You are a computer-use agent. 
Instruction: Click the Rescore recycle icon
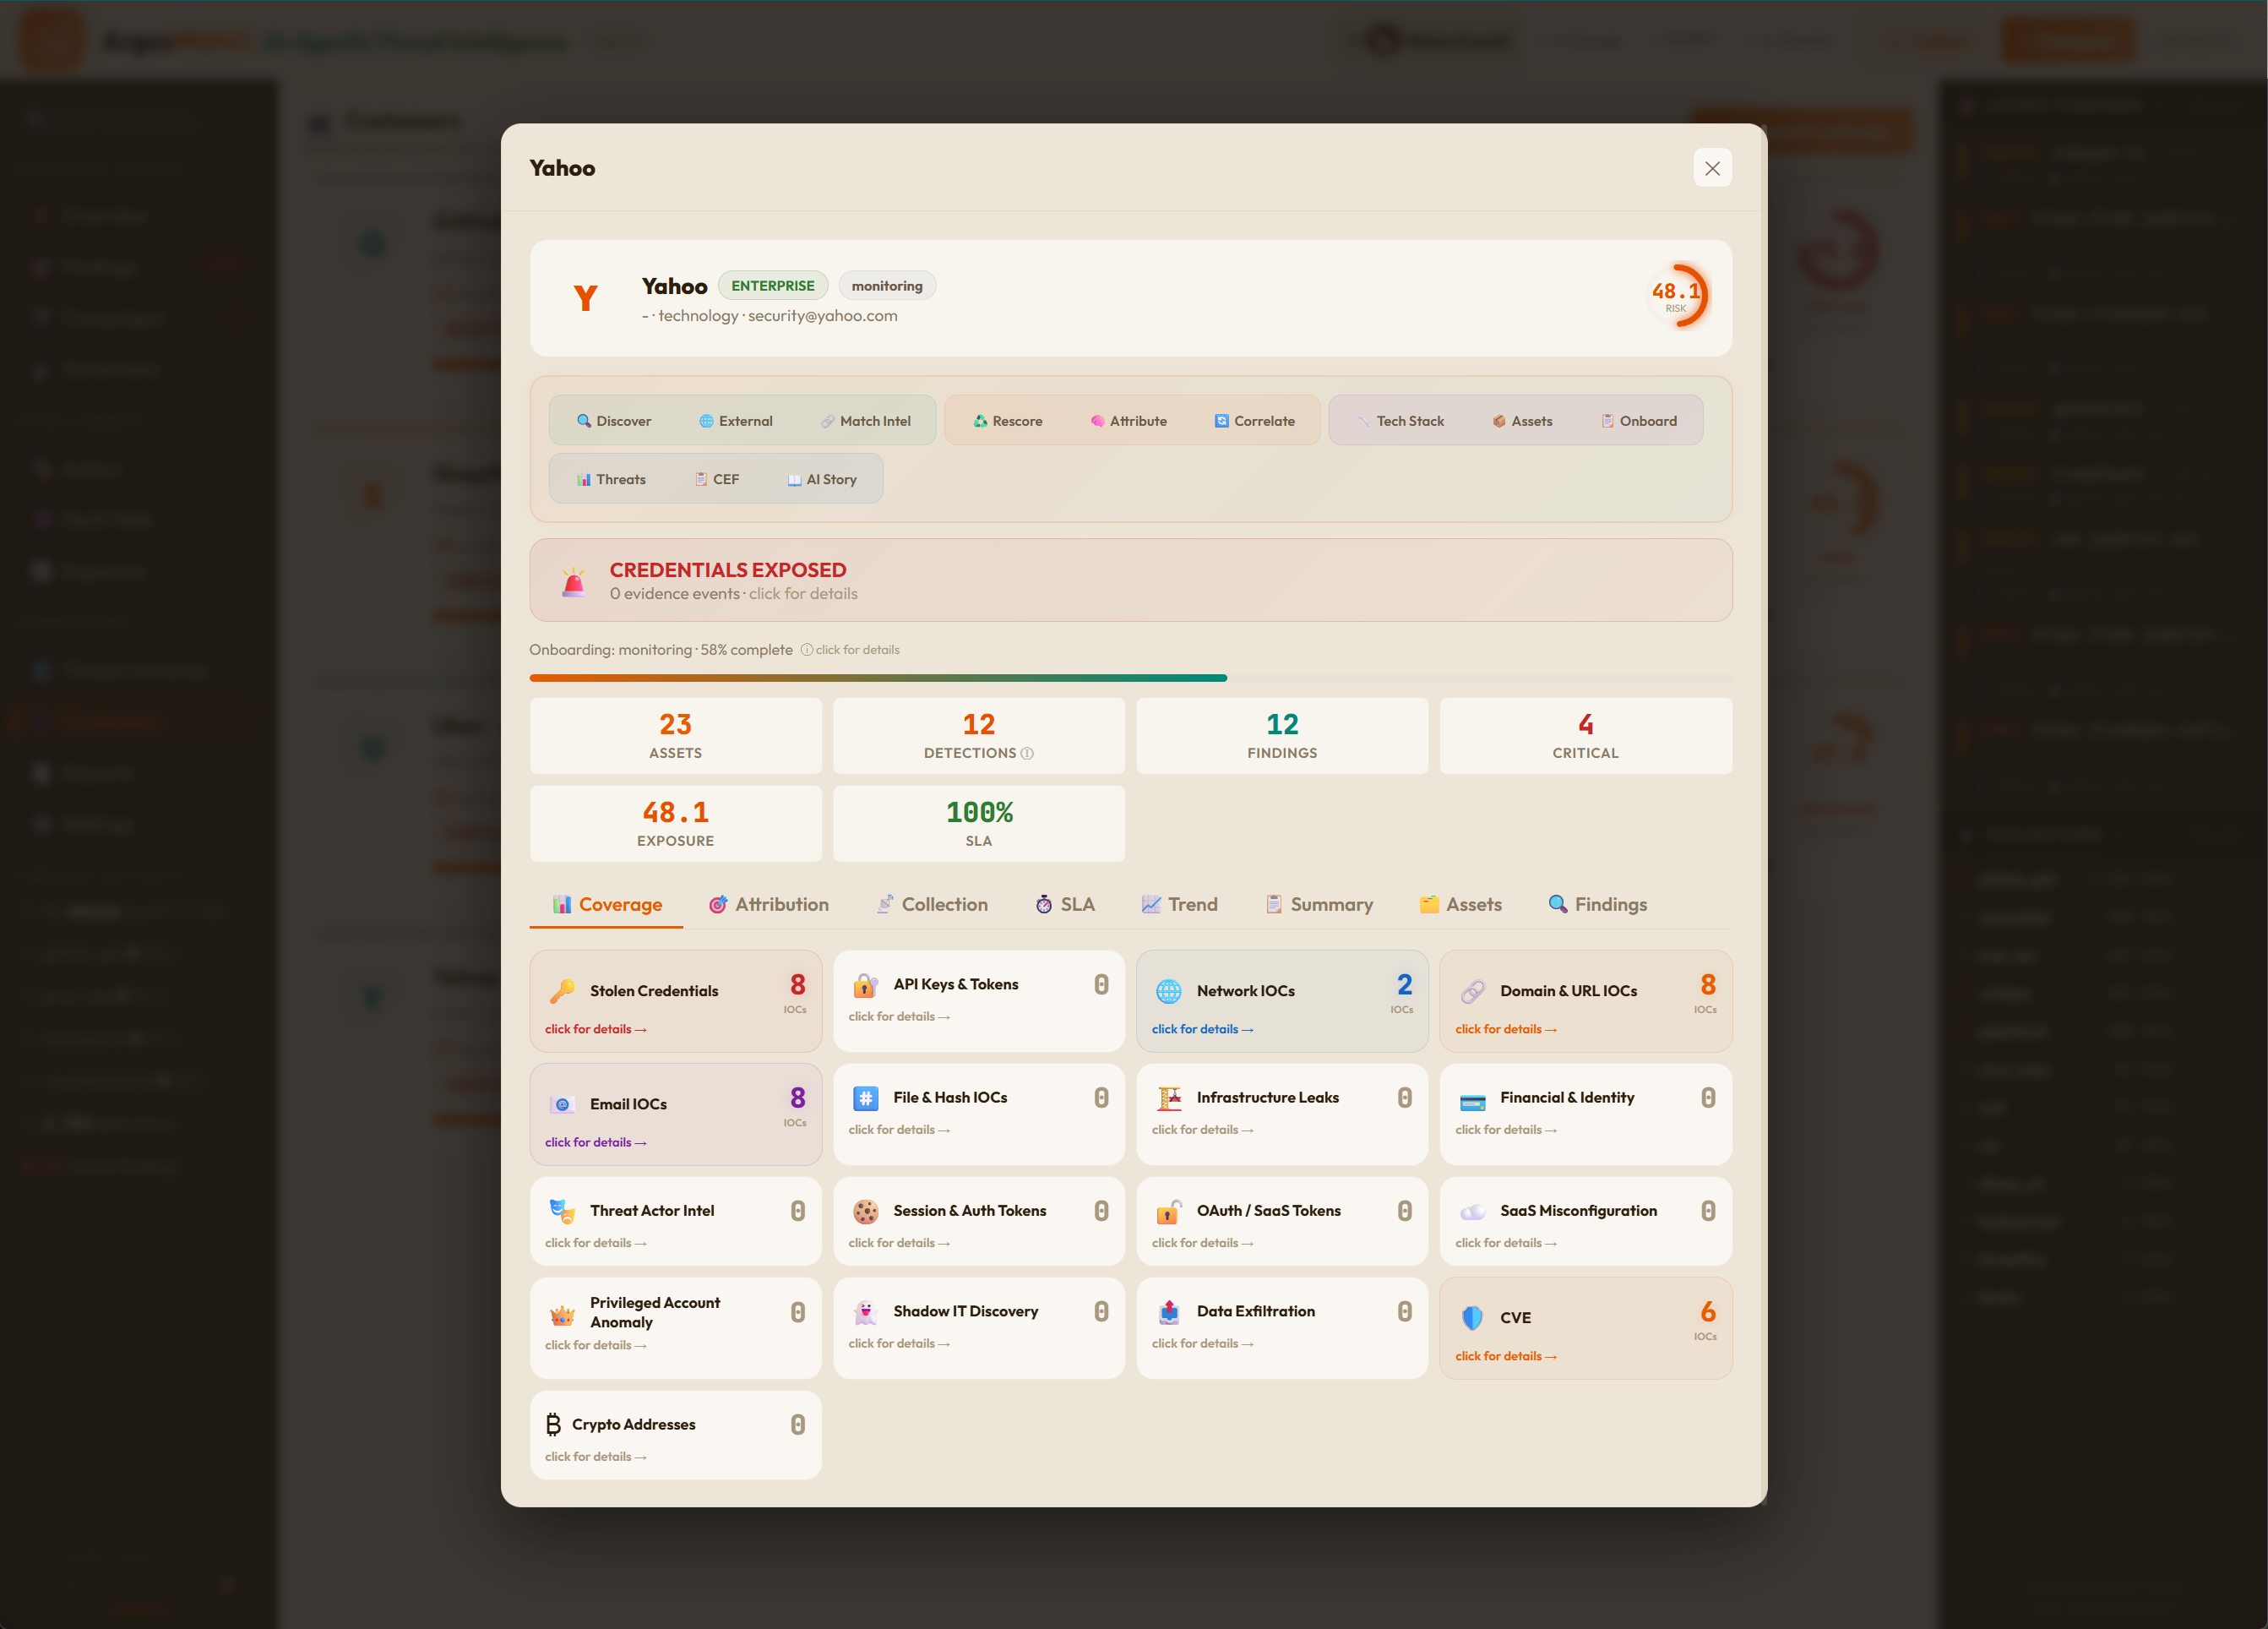tap(980, 421)
